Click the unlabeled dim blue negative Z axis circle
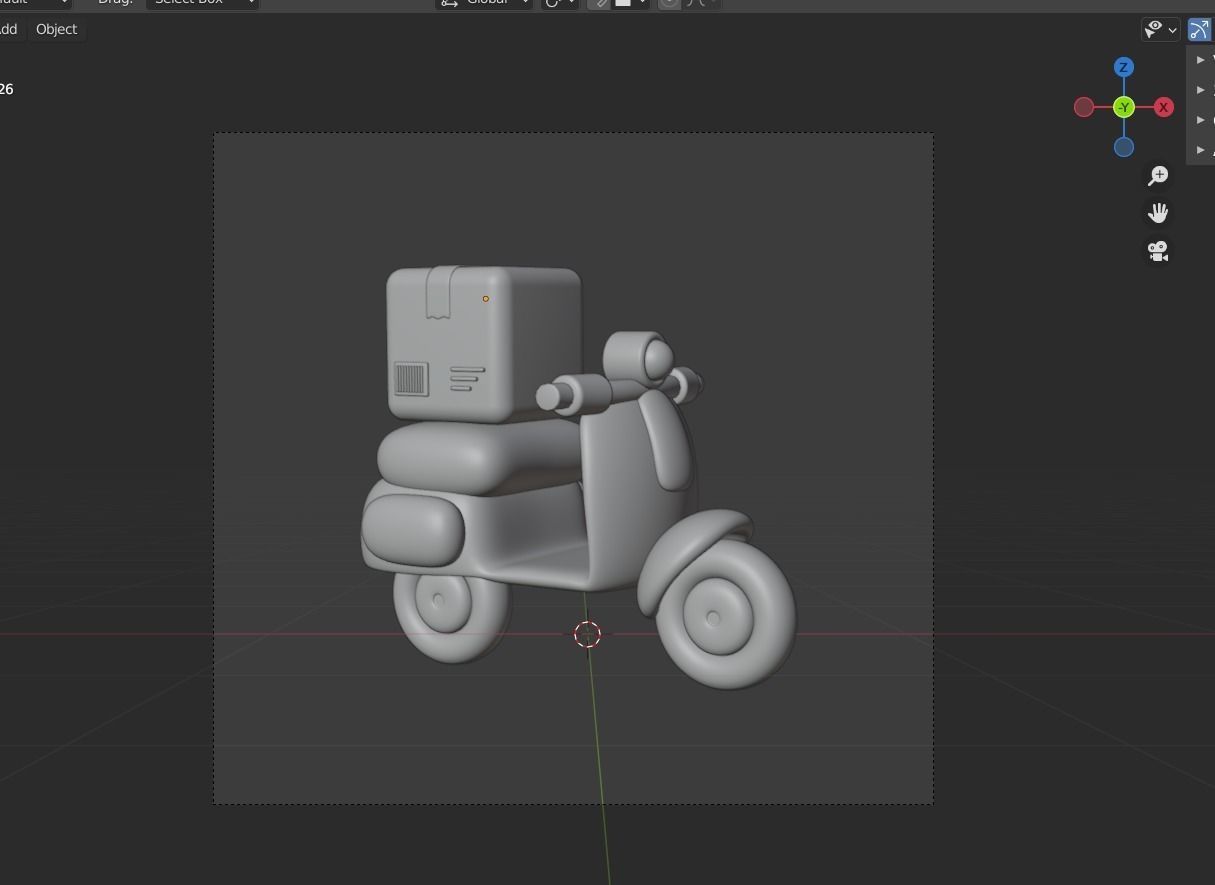The image size is (1215, 885). [x=1124, y=147]
